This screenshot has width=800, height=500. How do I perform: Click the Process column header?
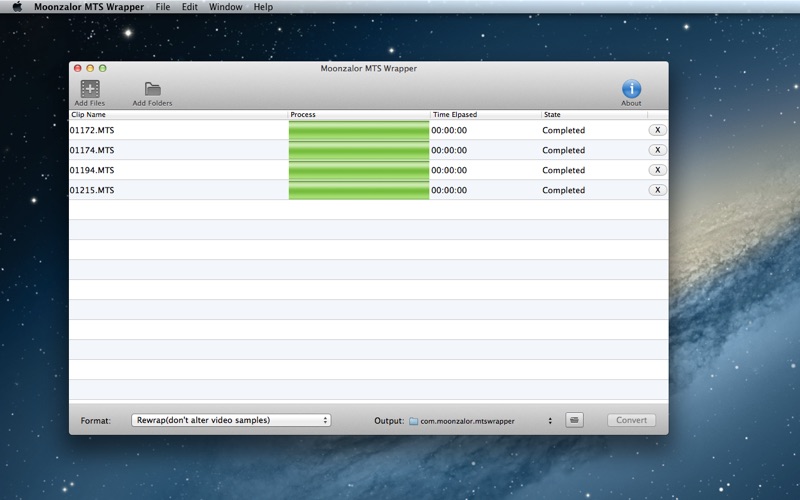click(x=359, y=115)
